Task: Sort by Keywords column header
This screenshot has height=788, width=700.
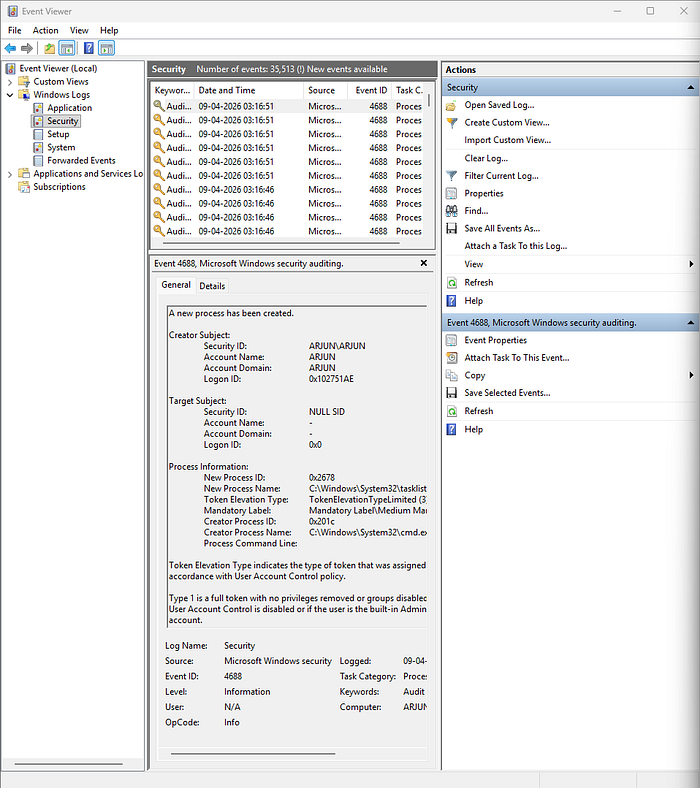Action: tap(172, 90)
